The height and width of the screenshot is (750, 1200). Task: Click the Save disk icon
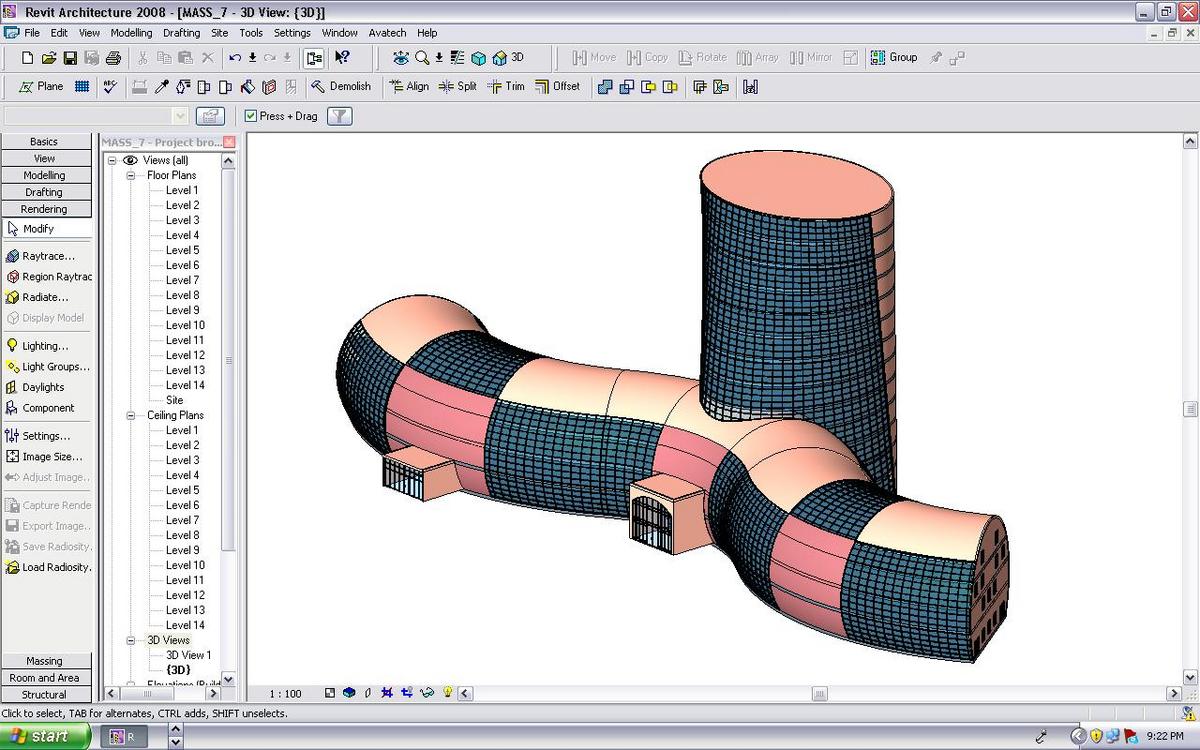click(70, 58)
